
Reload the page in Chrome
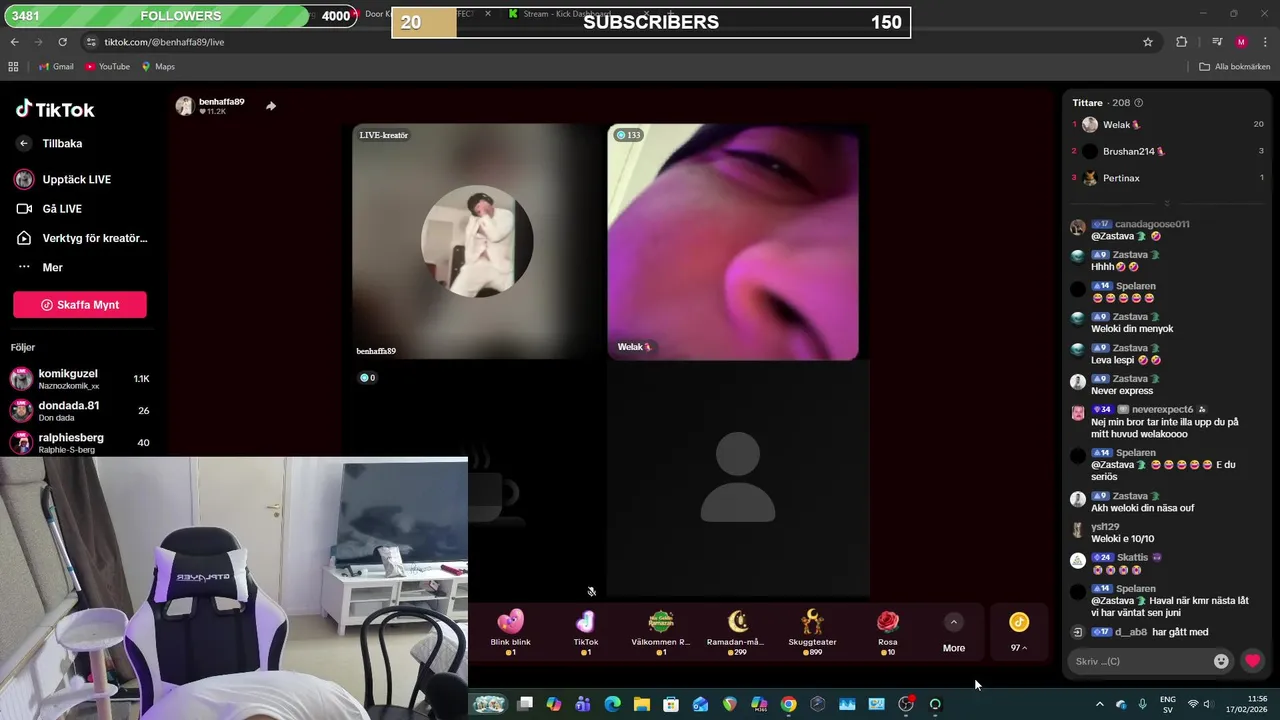pyautogui.click(x=63, y=42)
